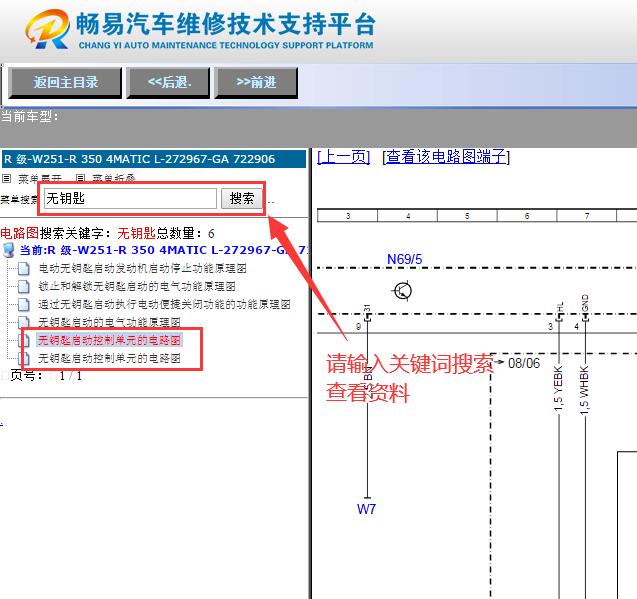The height and width of the screenshot is (599, 637).
Task: Go back with the <<后退 button
Action: [168, 82]
